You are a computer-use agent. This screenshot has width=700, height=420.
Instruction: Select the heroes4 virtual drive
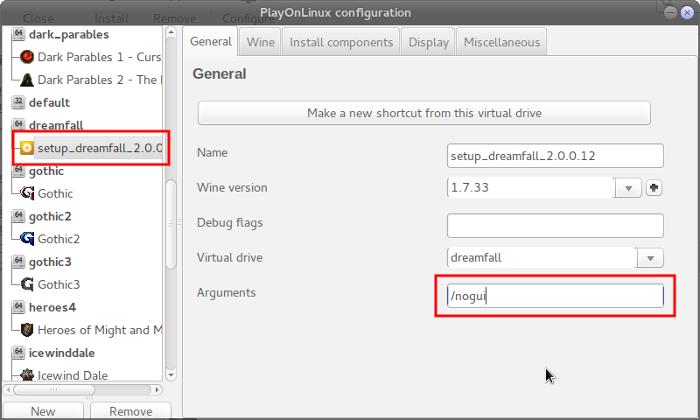coord(52,308)
